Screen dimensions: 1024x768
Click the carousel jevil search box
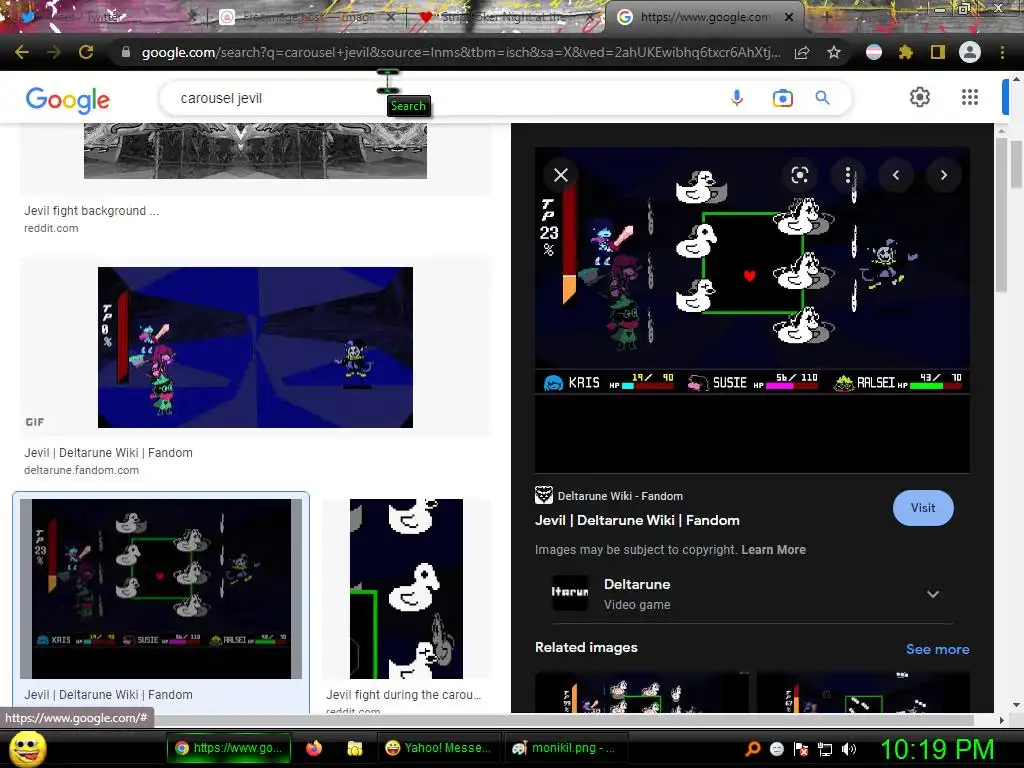pos(444,98)
